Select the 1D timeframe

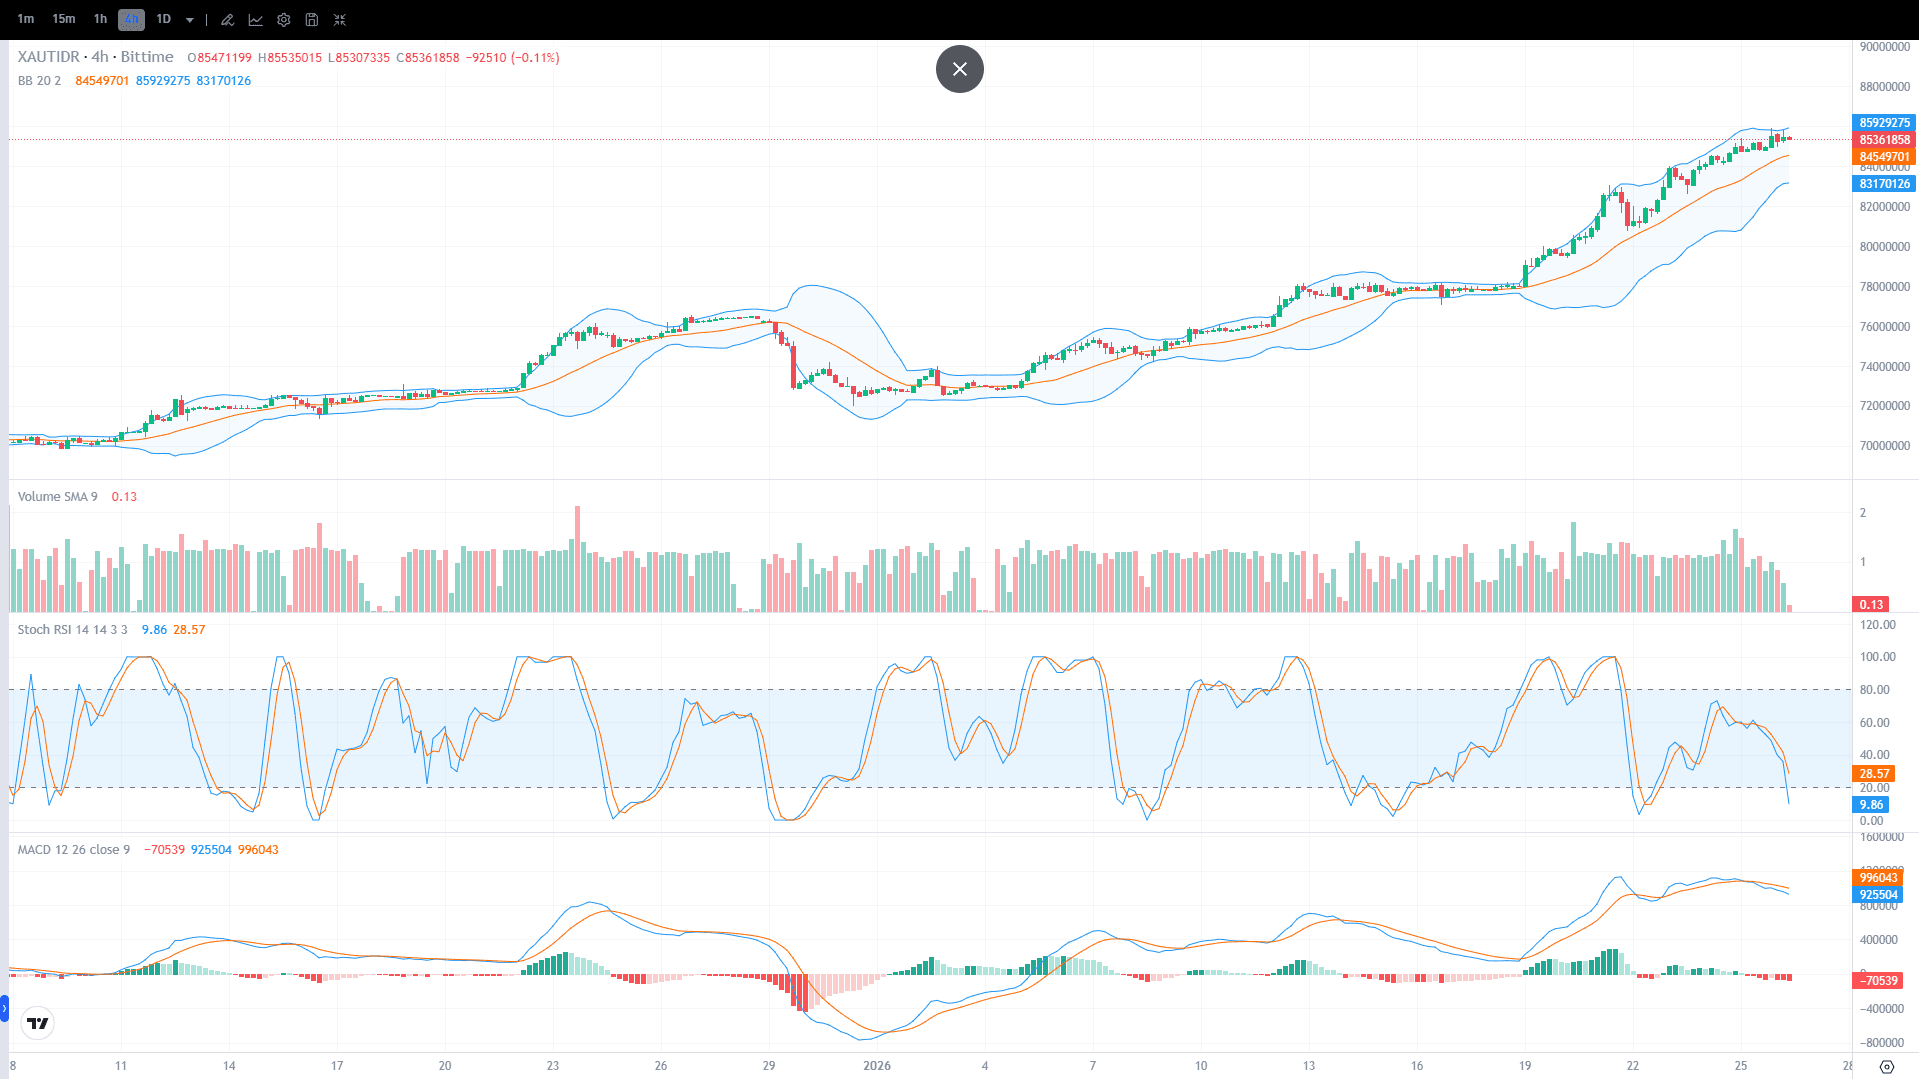pyautogui.click(x=164, y=19)
